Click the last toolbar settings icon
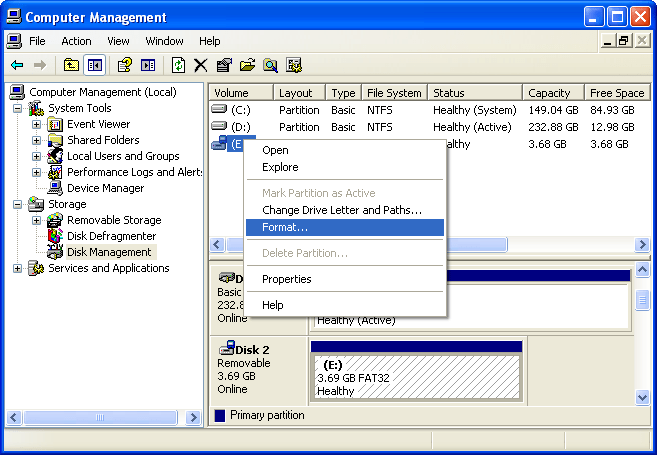The width and height of the screenshot is (657, 455). click(x=294, y=65)
